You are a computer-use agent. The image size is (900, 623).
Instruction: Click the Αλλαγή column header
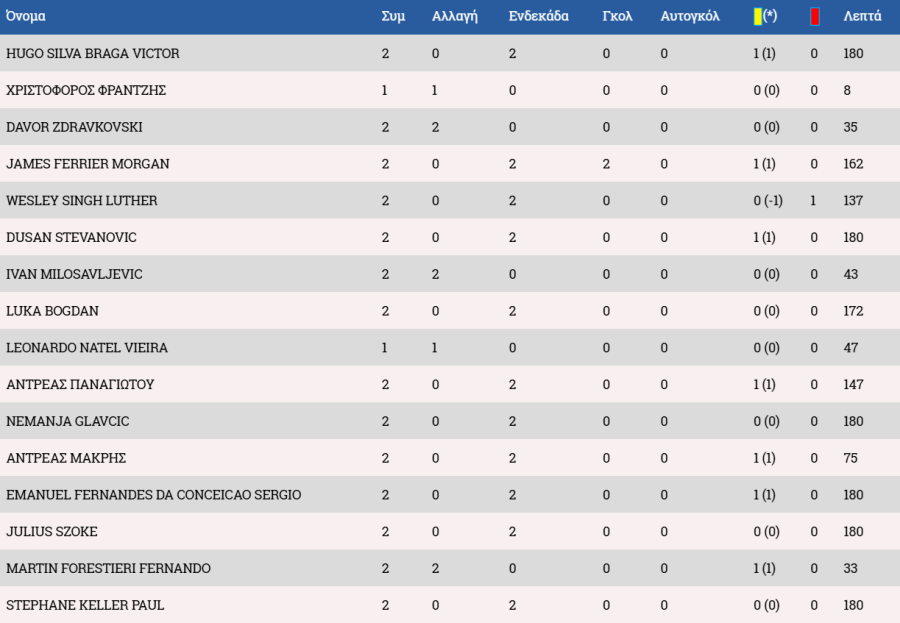455,16
